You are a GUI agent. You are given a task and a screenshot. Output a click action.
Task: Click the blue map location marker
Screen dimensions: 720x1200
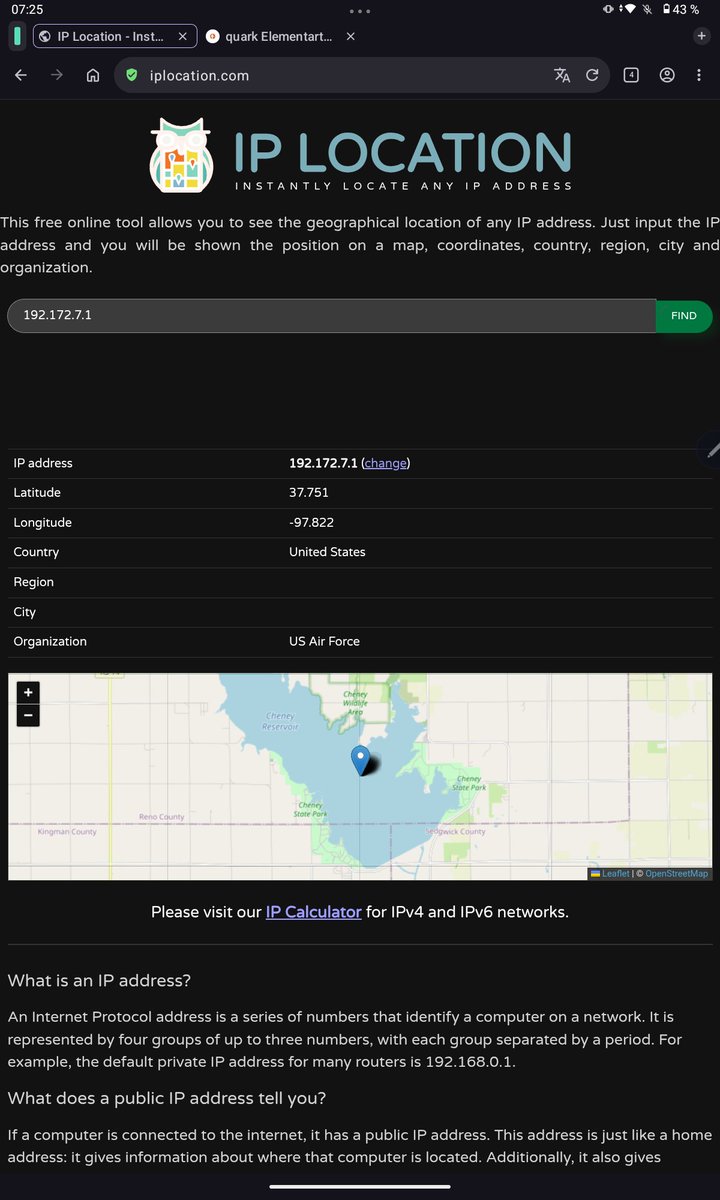coord(361,760)
